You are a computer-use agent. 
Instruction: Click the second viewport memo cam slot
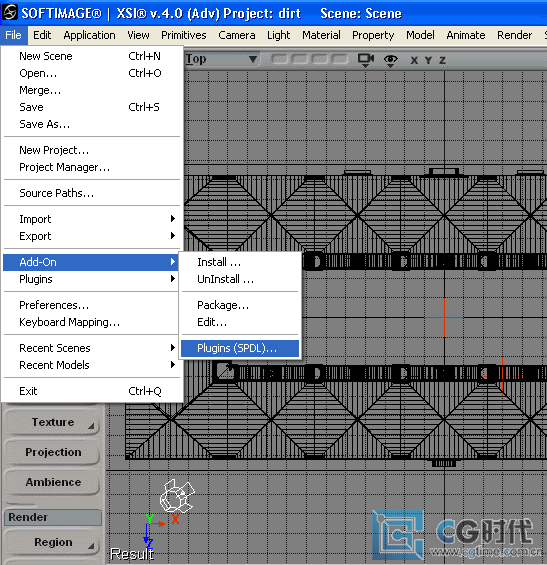coord(299,59)
